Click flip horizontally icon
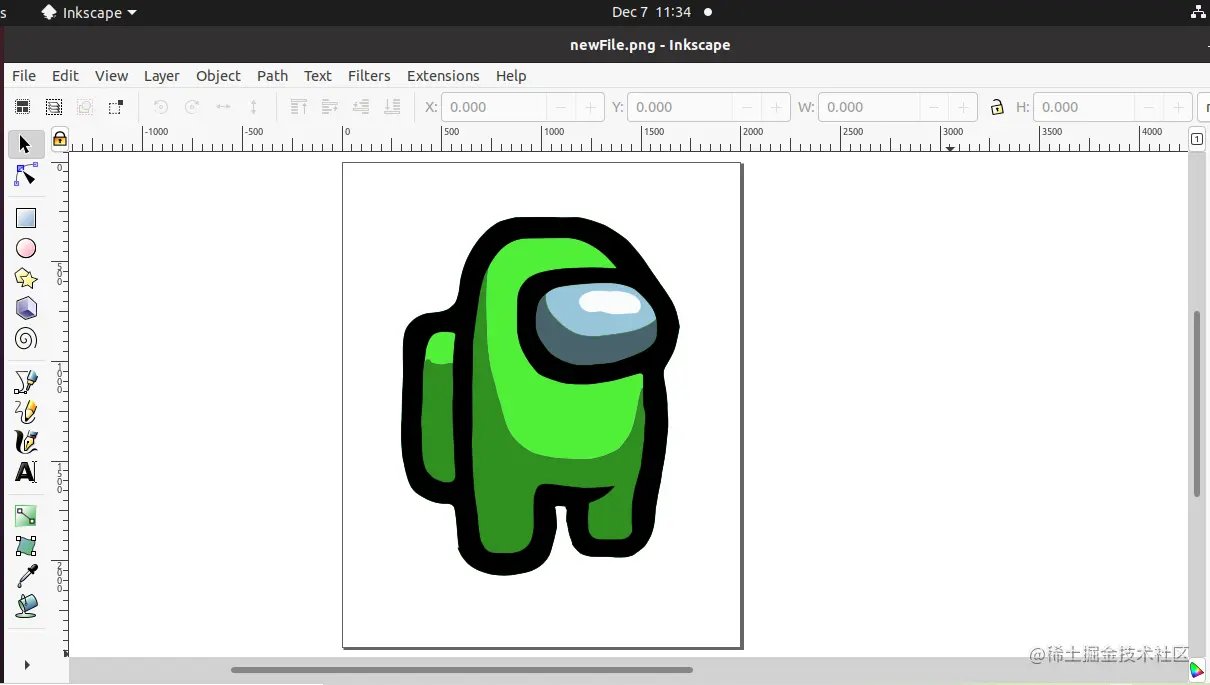 [223, 107]
